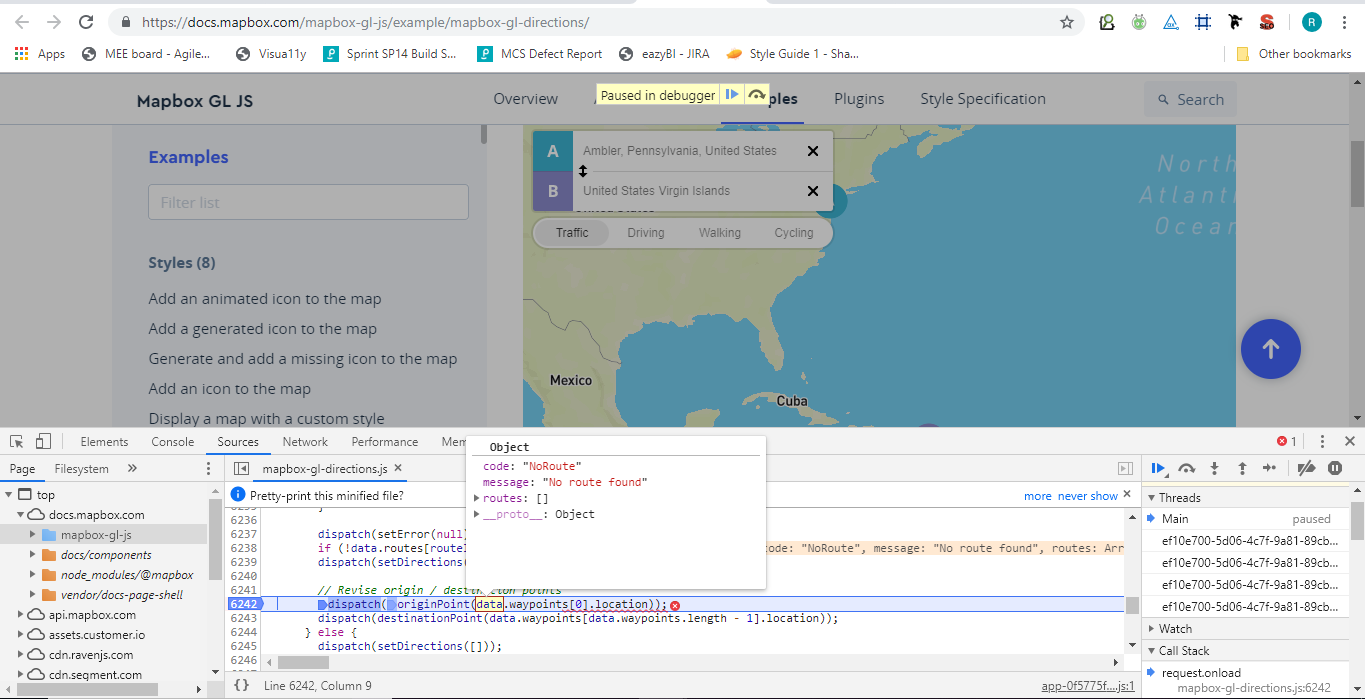The height and width of the screenshot is (699, 1365).
Task: Resume script execution in the DevTools debugger toolbar
Action: point(1159,468)
